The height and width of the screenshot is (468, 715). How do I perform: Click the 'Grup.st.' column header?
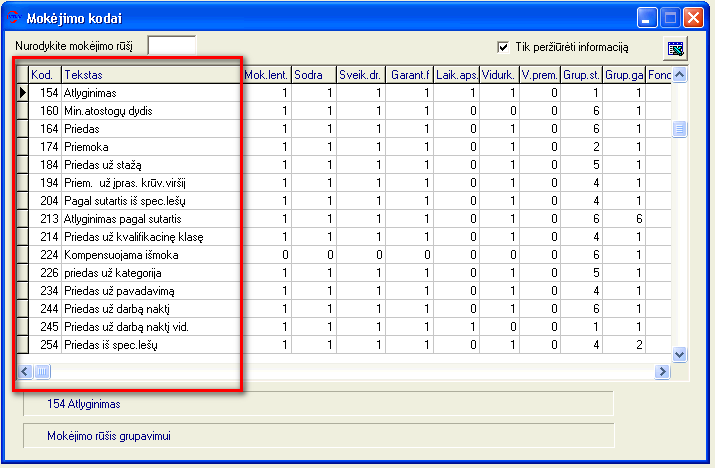tap(581, 75)
